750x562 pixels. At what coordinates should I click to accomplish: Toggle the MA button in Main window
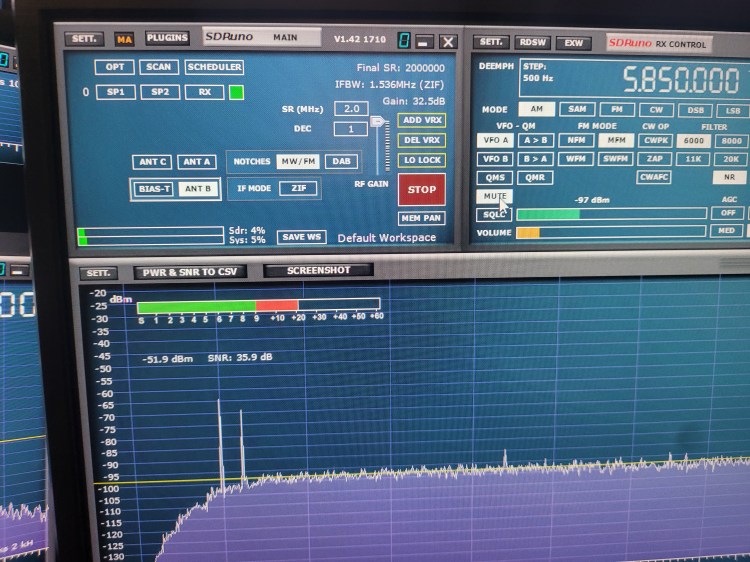(124, 39)
